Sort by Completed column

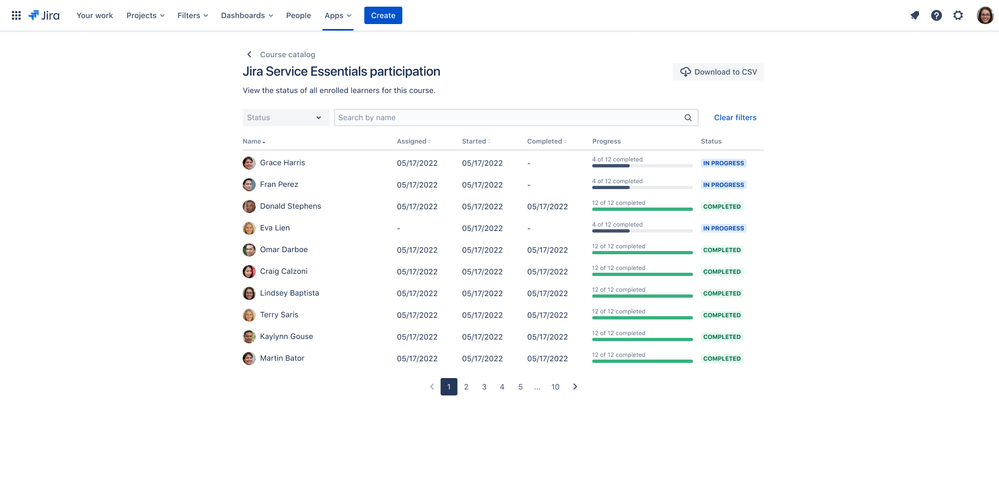click(x=546, y=141)
